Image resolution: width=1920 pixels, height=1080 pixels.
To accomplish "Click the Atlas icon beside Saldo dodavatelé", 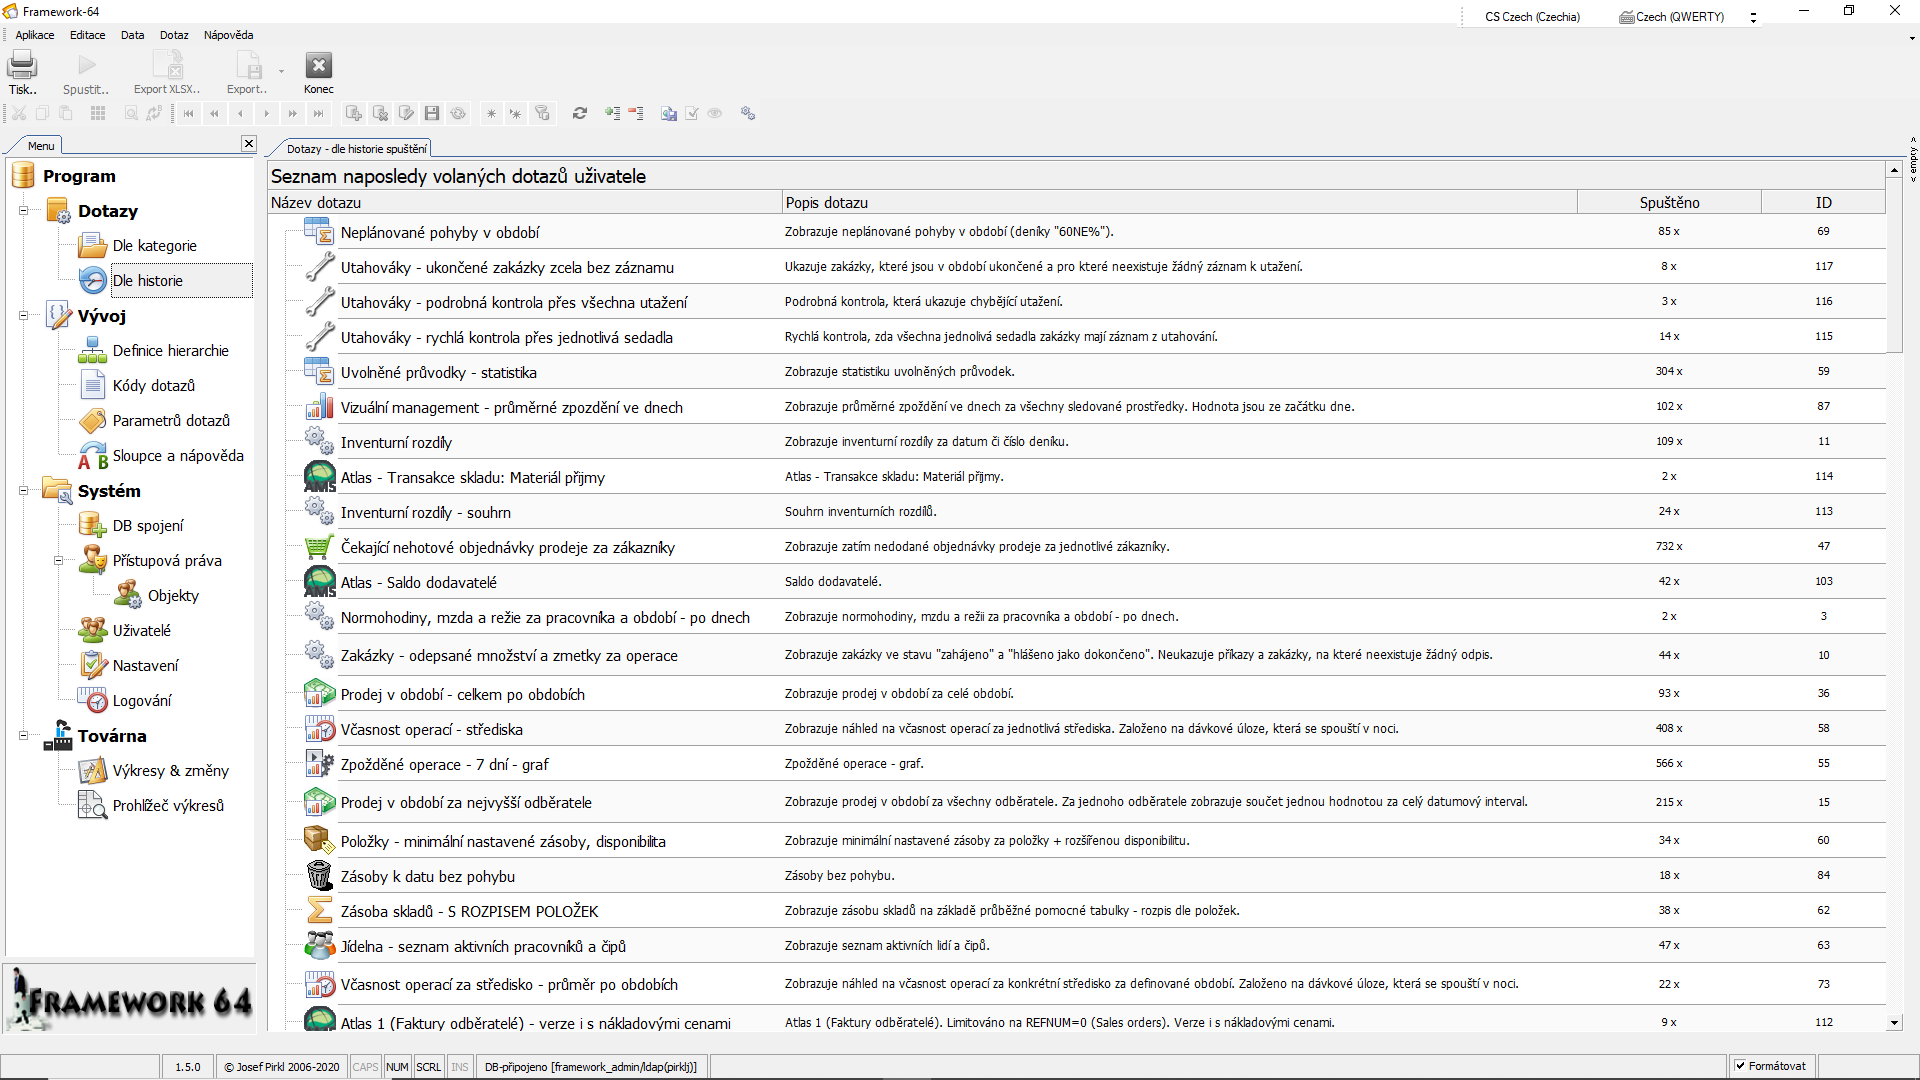I will (x=319, y=582).
